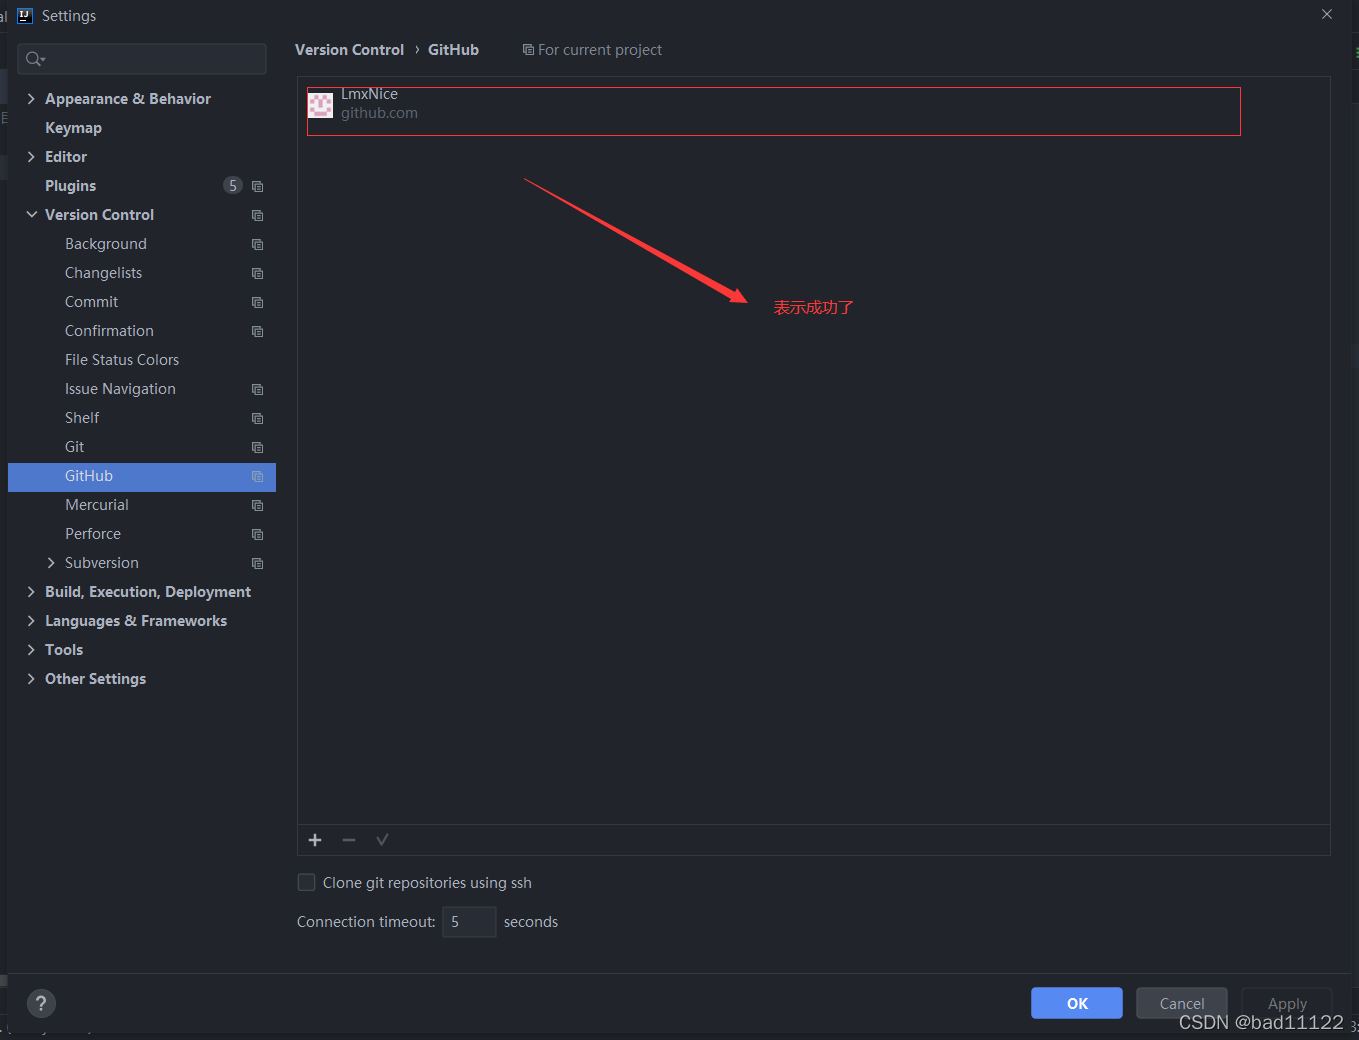Click the LmxNice account avatar

coord(320,105)
